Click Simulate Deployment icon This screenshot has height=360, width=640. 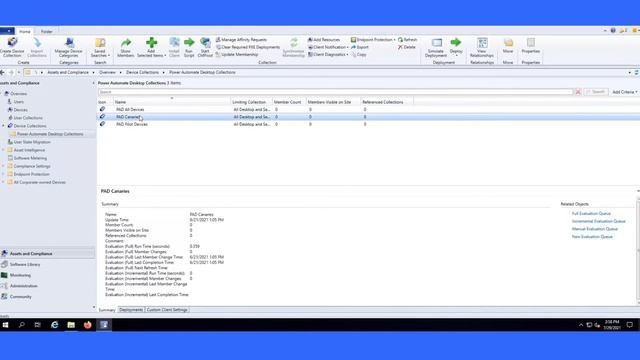(x=436, y=42)
